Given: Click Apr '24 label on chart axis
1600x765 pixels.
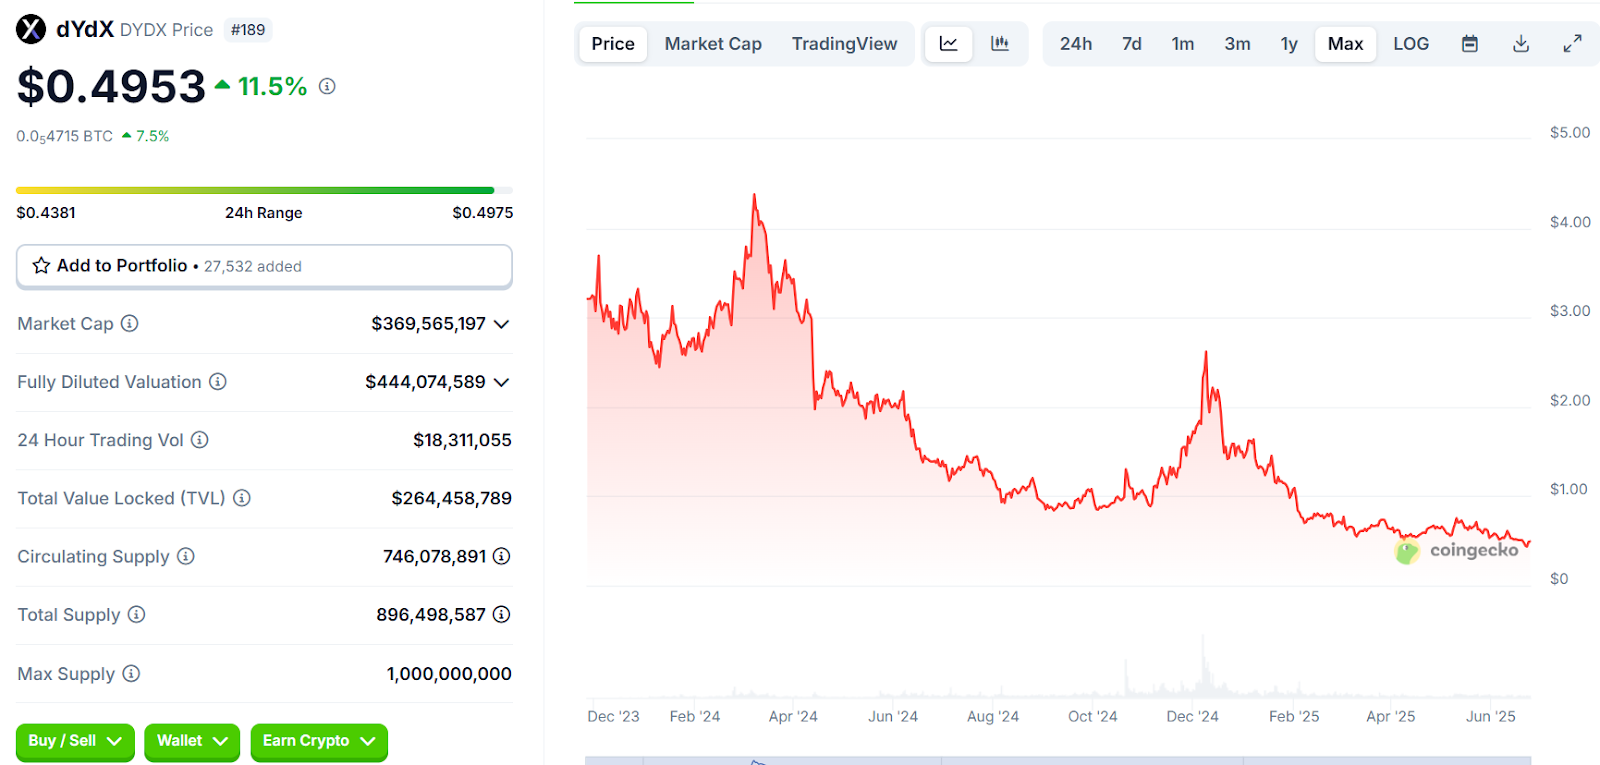Looking at the screenshot, I should coord(793,716).
